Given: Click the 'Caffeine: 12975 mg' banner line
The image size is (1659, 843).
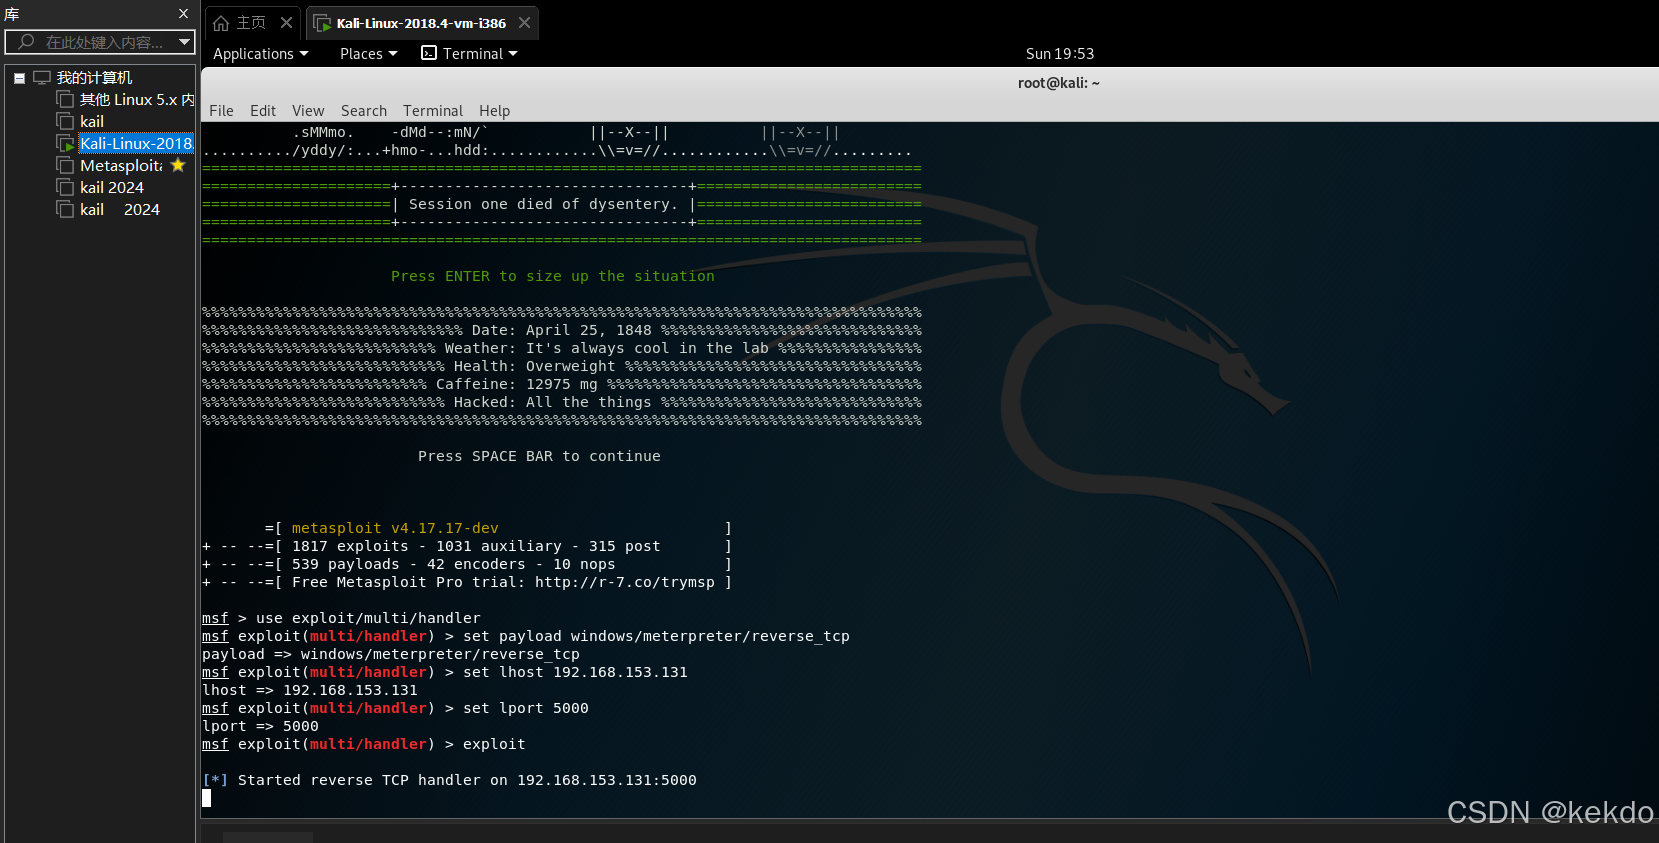Looking at the screenshot, I should (517, 384).
